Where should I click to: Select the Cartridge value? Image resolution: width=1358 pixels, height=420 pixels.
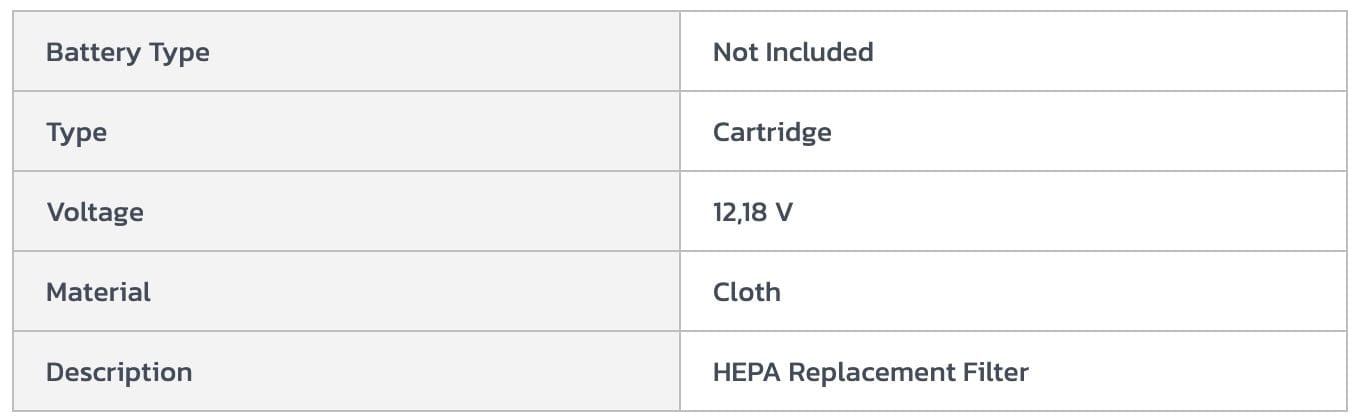click(x=771, y=132)
